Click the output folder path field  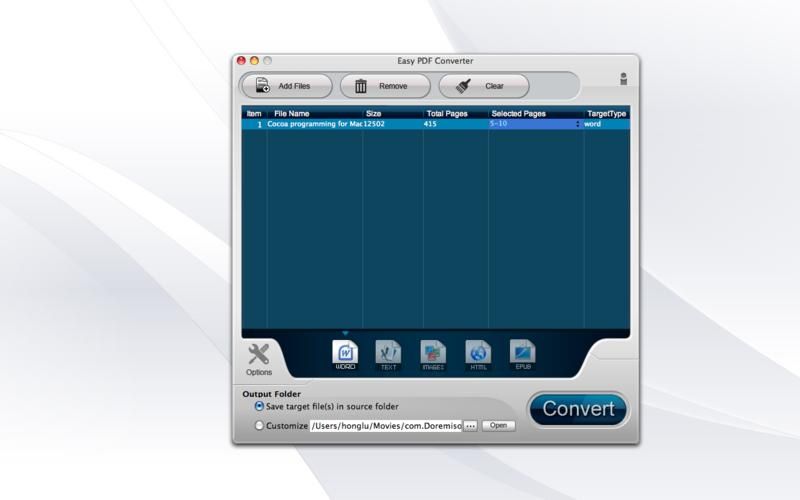click(386, 426)
